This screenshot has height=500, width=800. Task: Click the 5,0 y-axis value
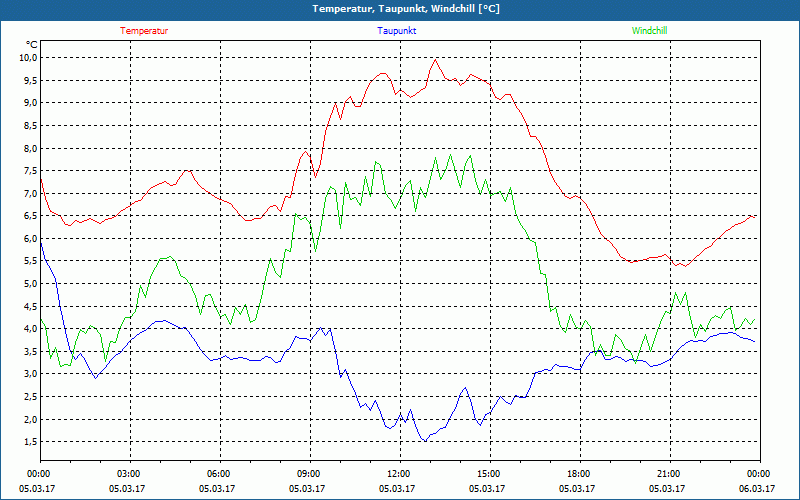[31, 284]
